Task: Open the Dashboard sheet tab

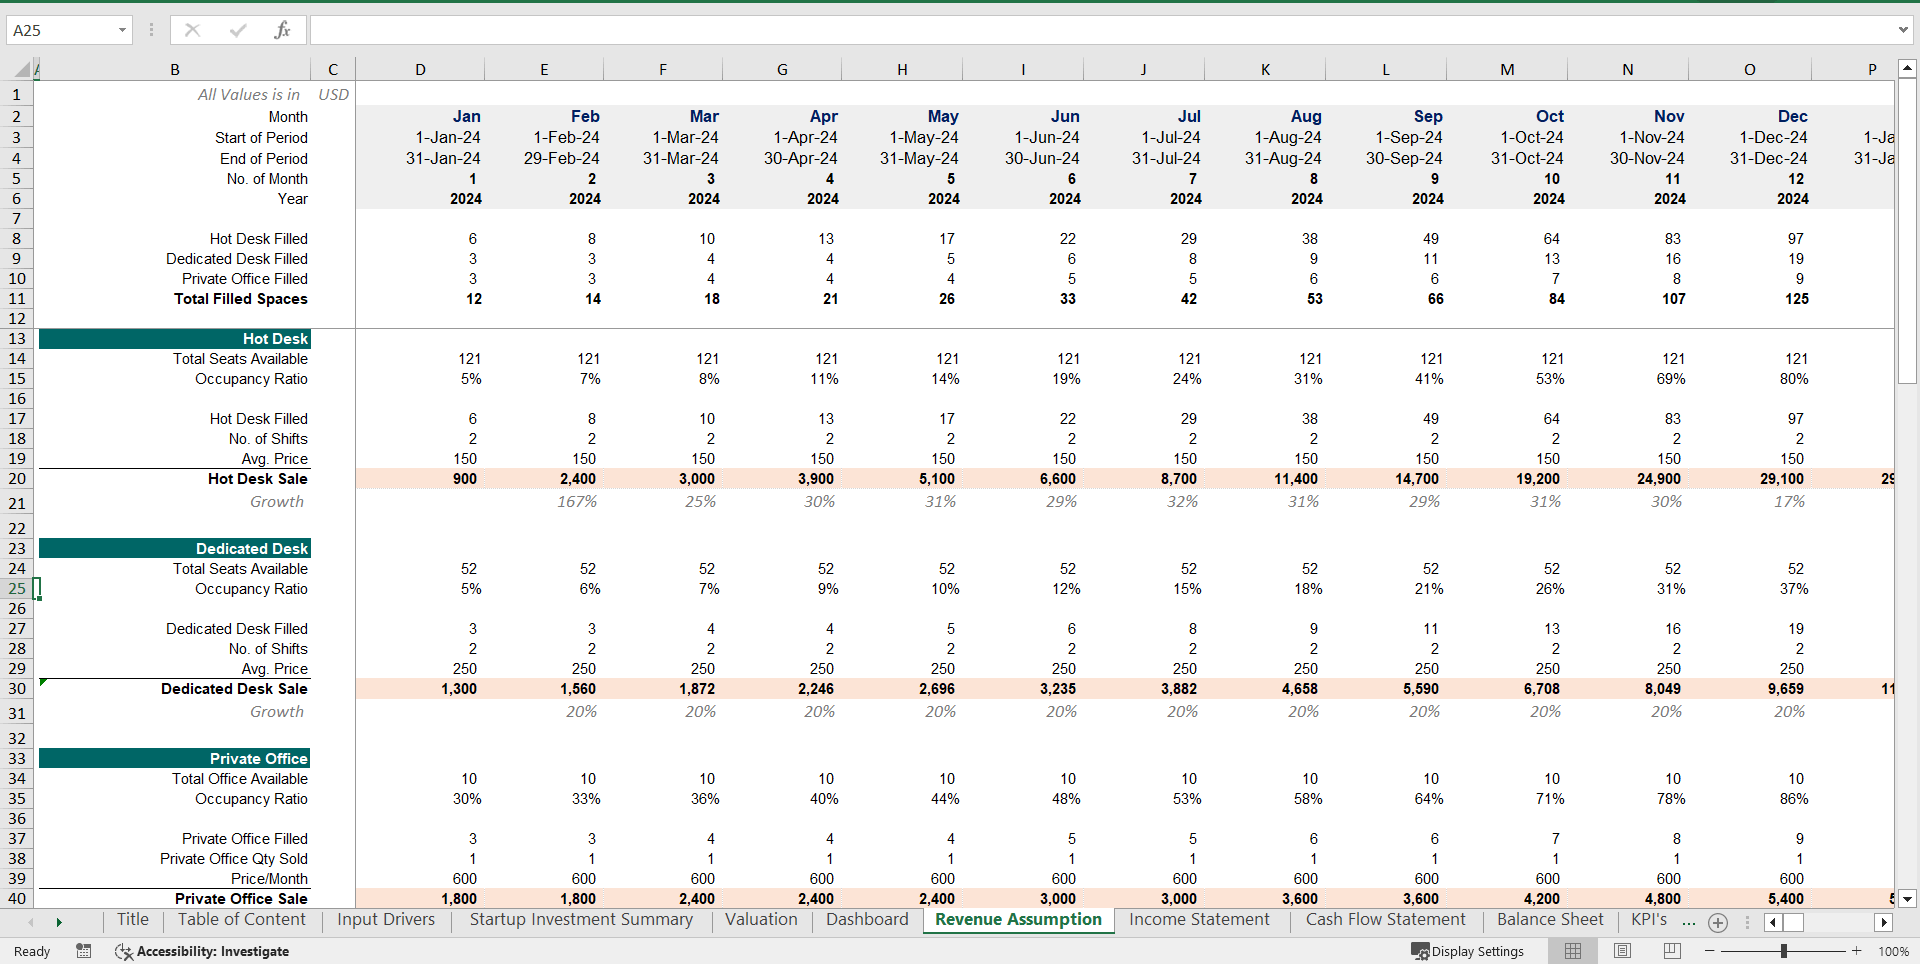Action: pos(866,920)
